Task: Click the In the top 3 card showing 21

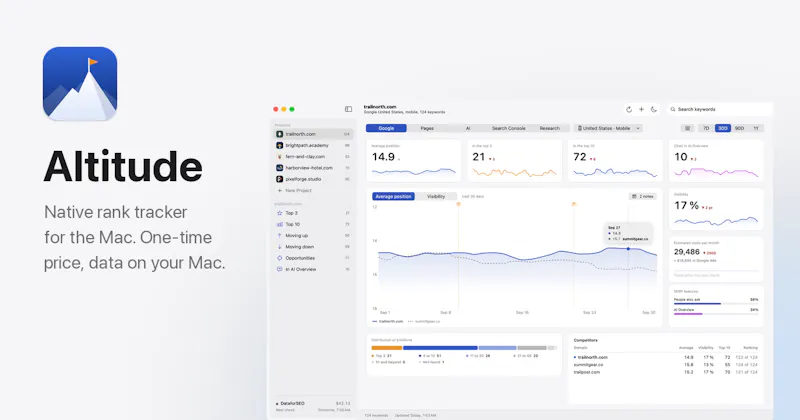Action: click(x=514, y=160)
